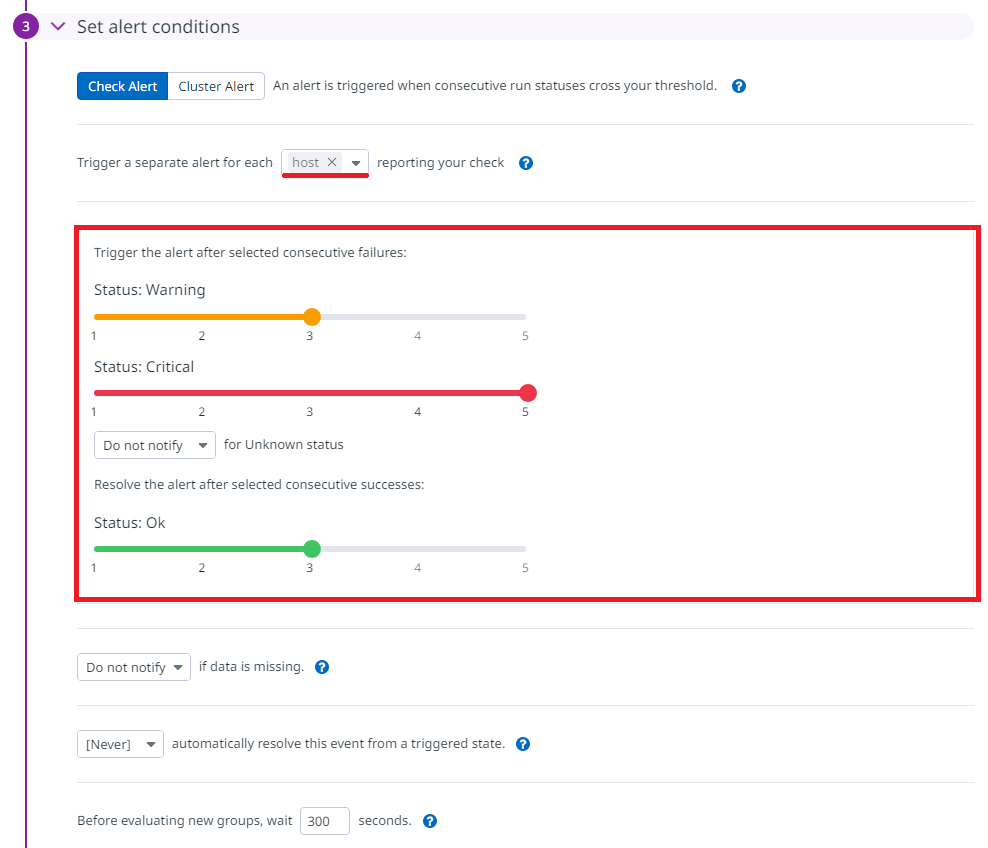
Task: Open the host grouping dropdown arrow
Action: point(356,163)
